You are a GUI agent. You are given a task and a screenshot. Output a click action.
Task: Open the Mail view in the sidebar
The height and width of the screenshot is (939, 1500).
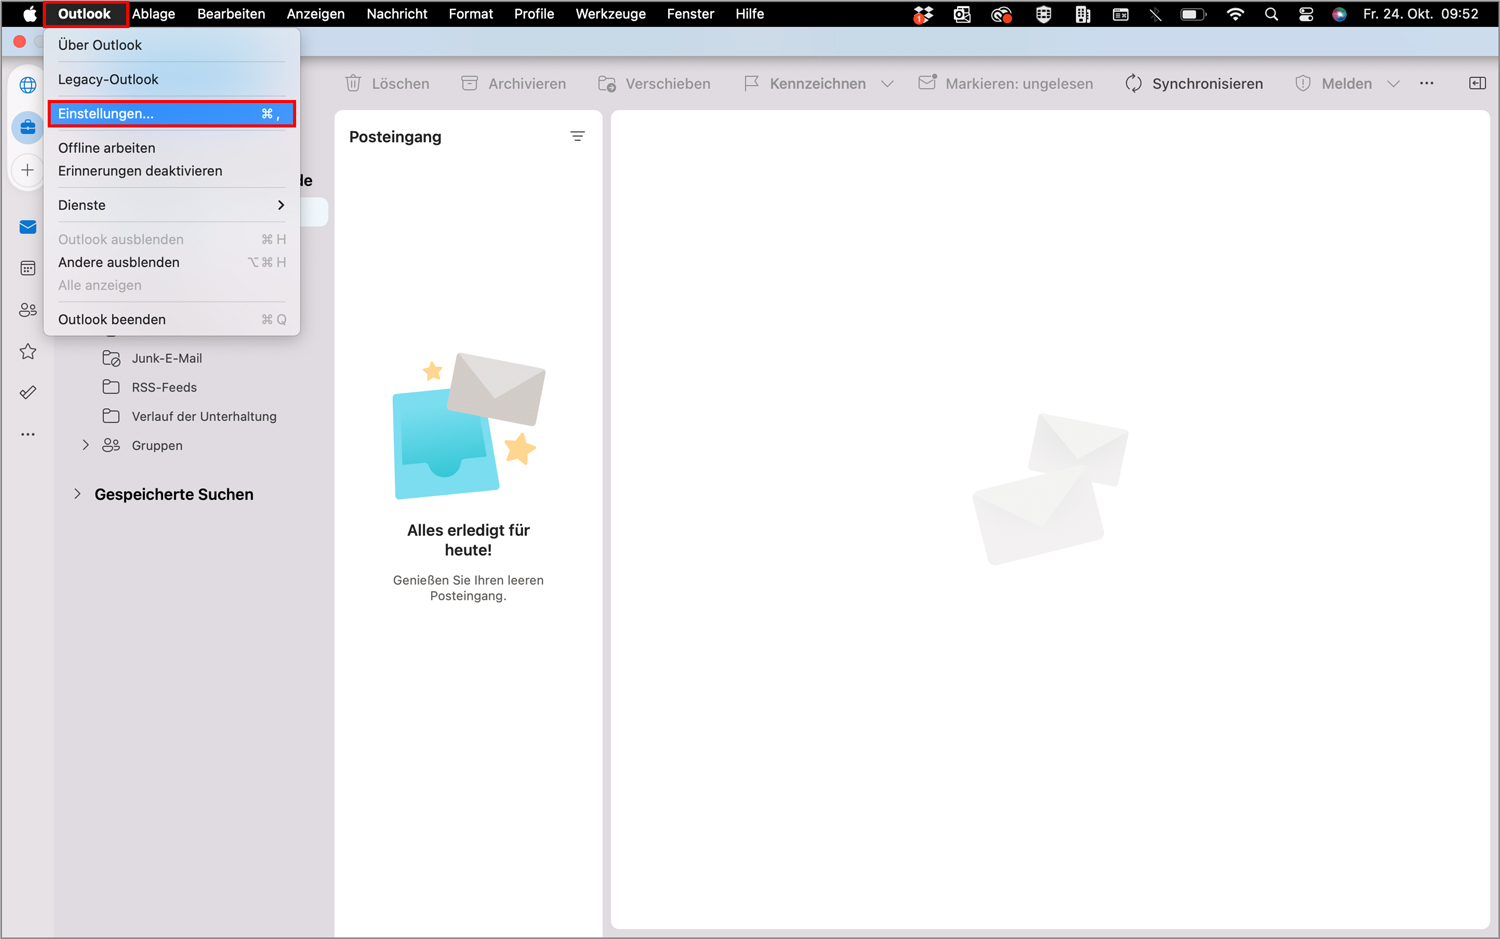point(27,227)
